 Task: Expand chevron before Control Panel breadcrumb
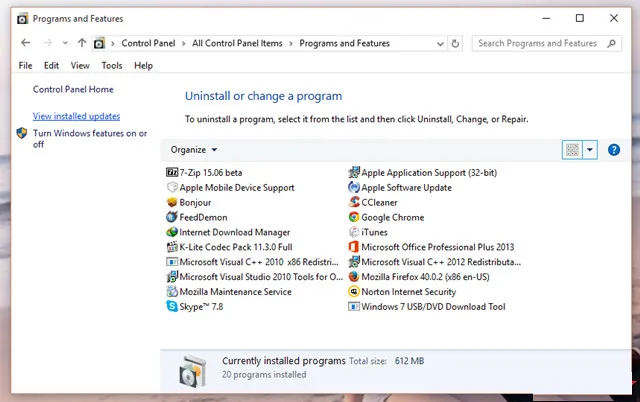[113, 43]
